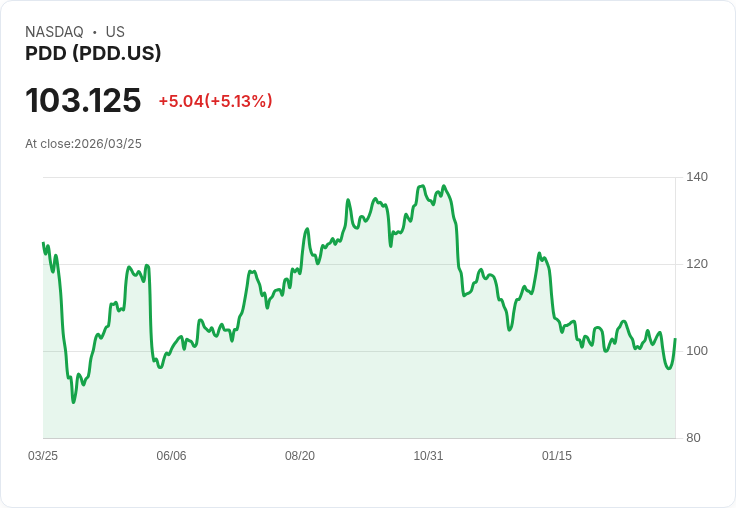Click the line's starting point at 03/25
Viewport: 736px width, 508px height.
43,243
